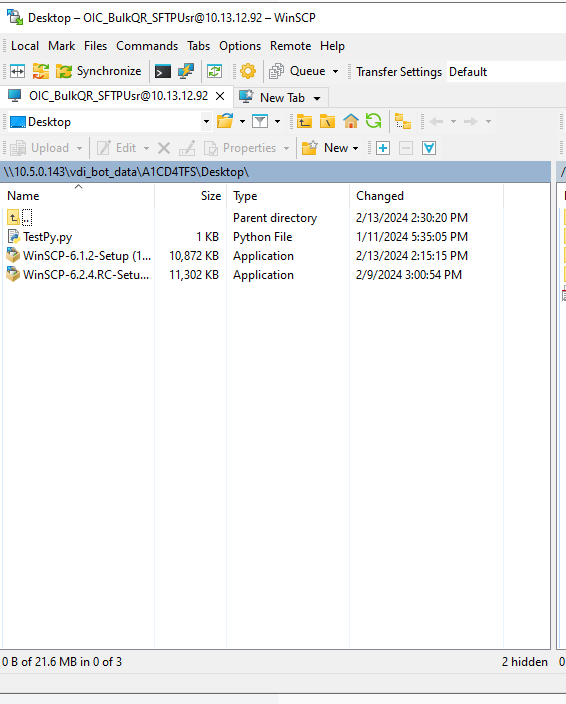Click the WinSCP title bar application icon
Image resolution: width=566 pixels, height=704 pixels.
(x=15, y=17)
